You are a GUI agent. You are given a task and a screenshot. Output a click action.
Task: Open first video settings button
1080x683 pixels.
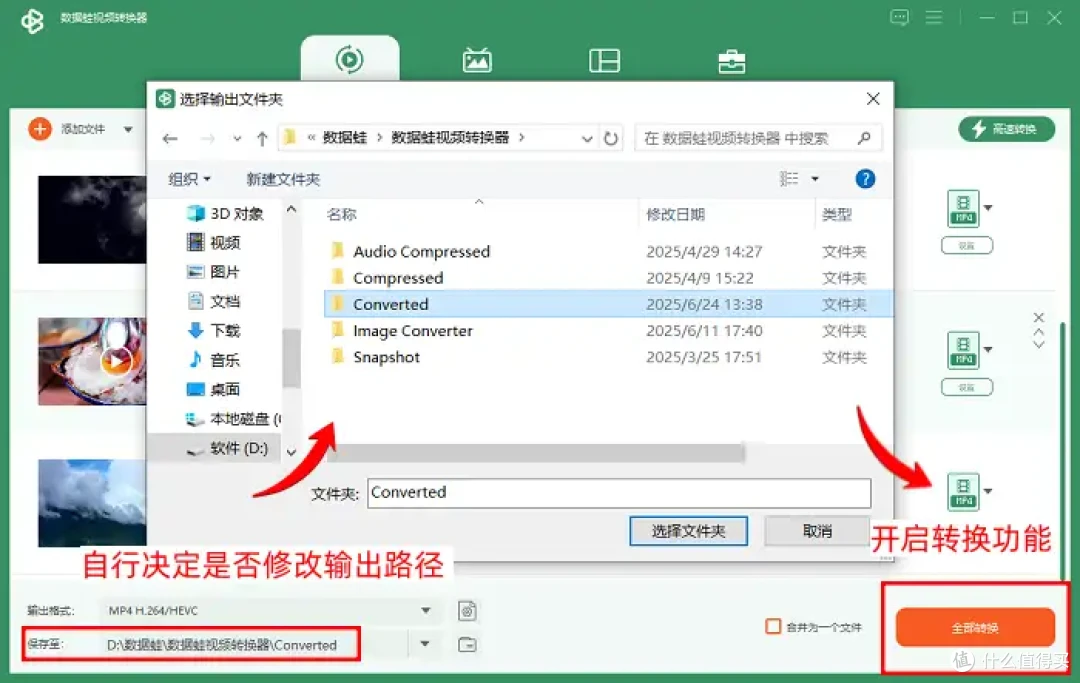tap(966, 246)
